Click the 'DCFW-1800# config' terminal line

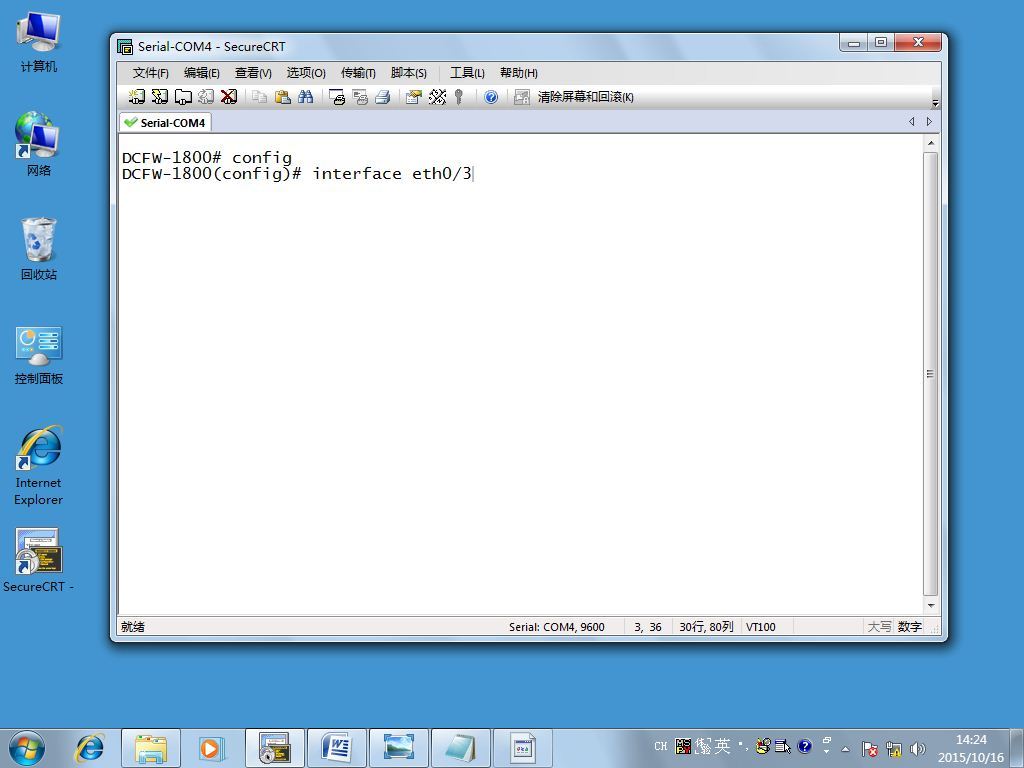(x=207, y=157)
